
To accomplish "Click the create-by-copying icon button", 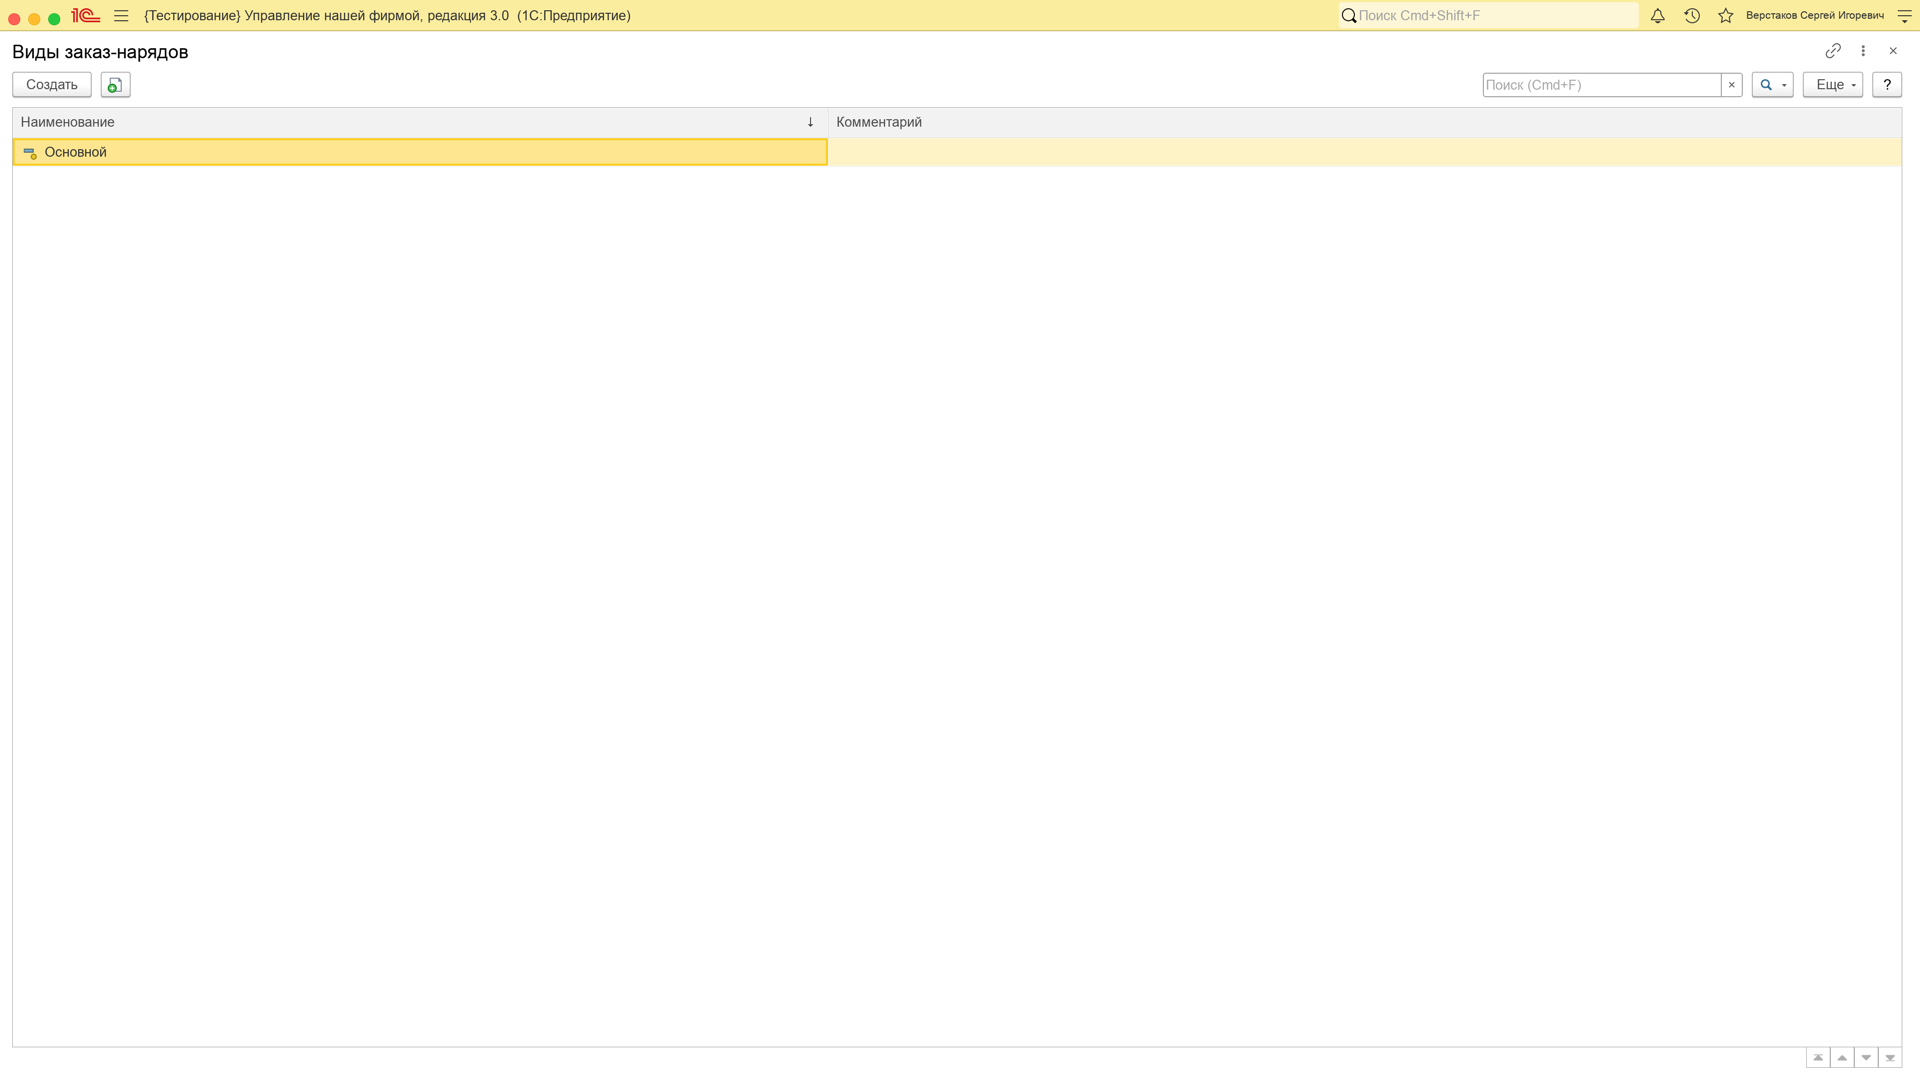I will [116, 85].
